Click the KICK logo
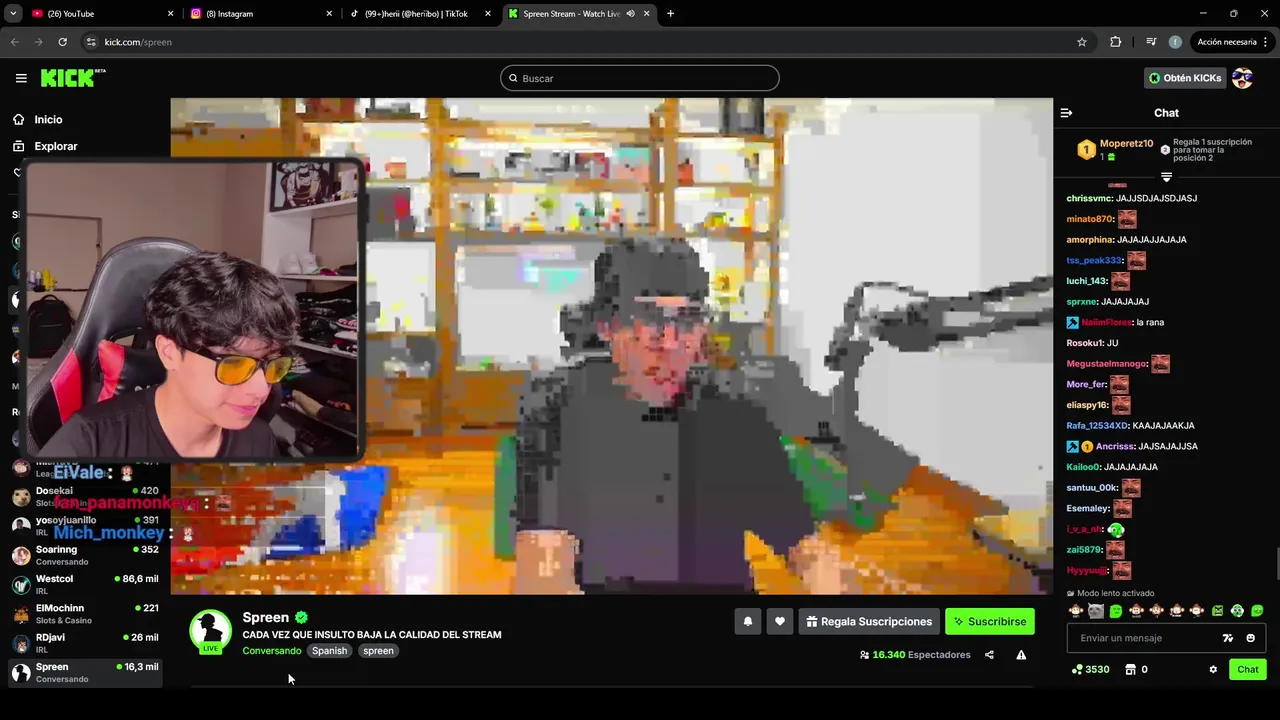 (72, 78)
